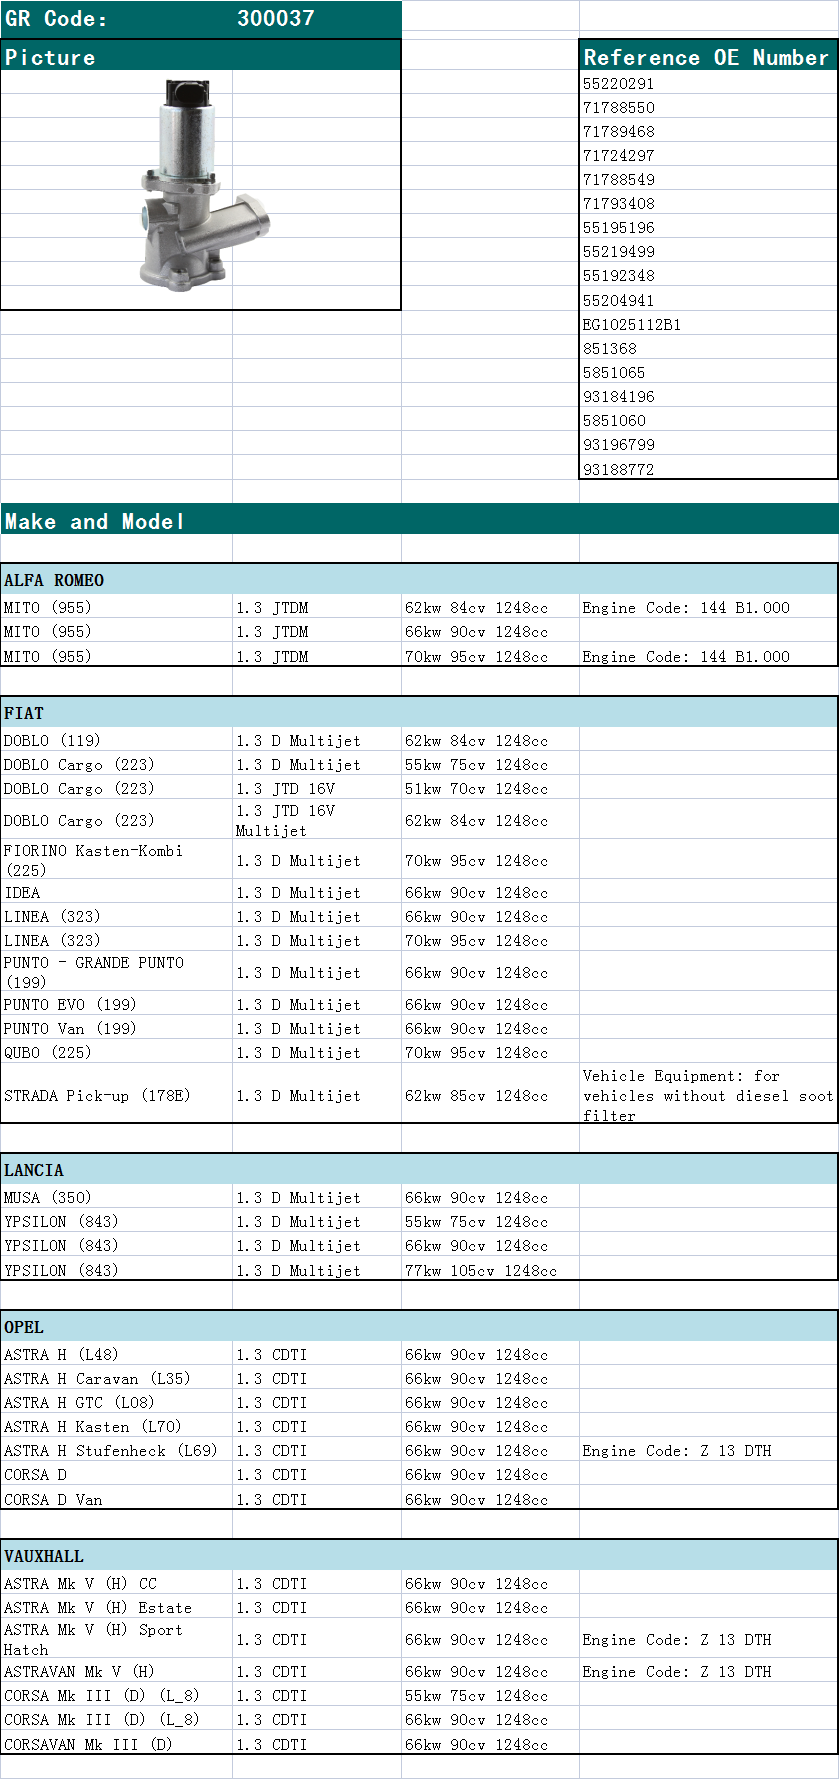Select OE number 93196799
This screenshot has width=839, height=1779.
[708, 444]
